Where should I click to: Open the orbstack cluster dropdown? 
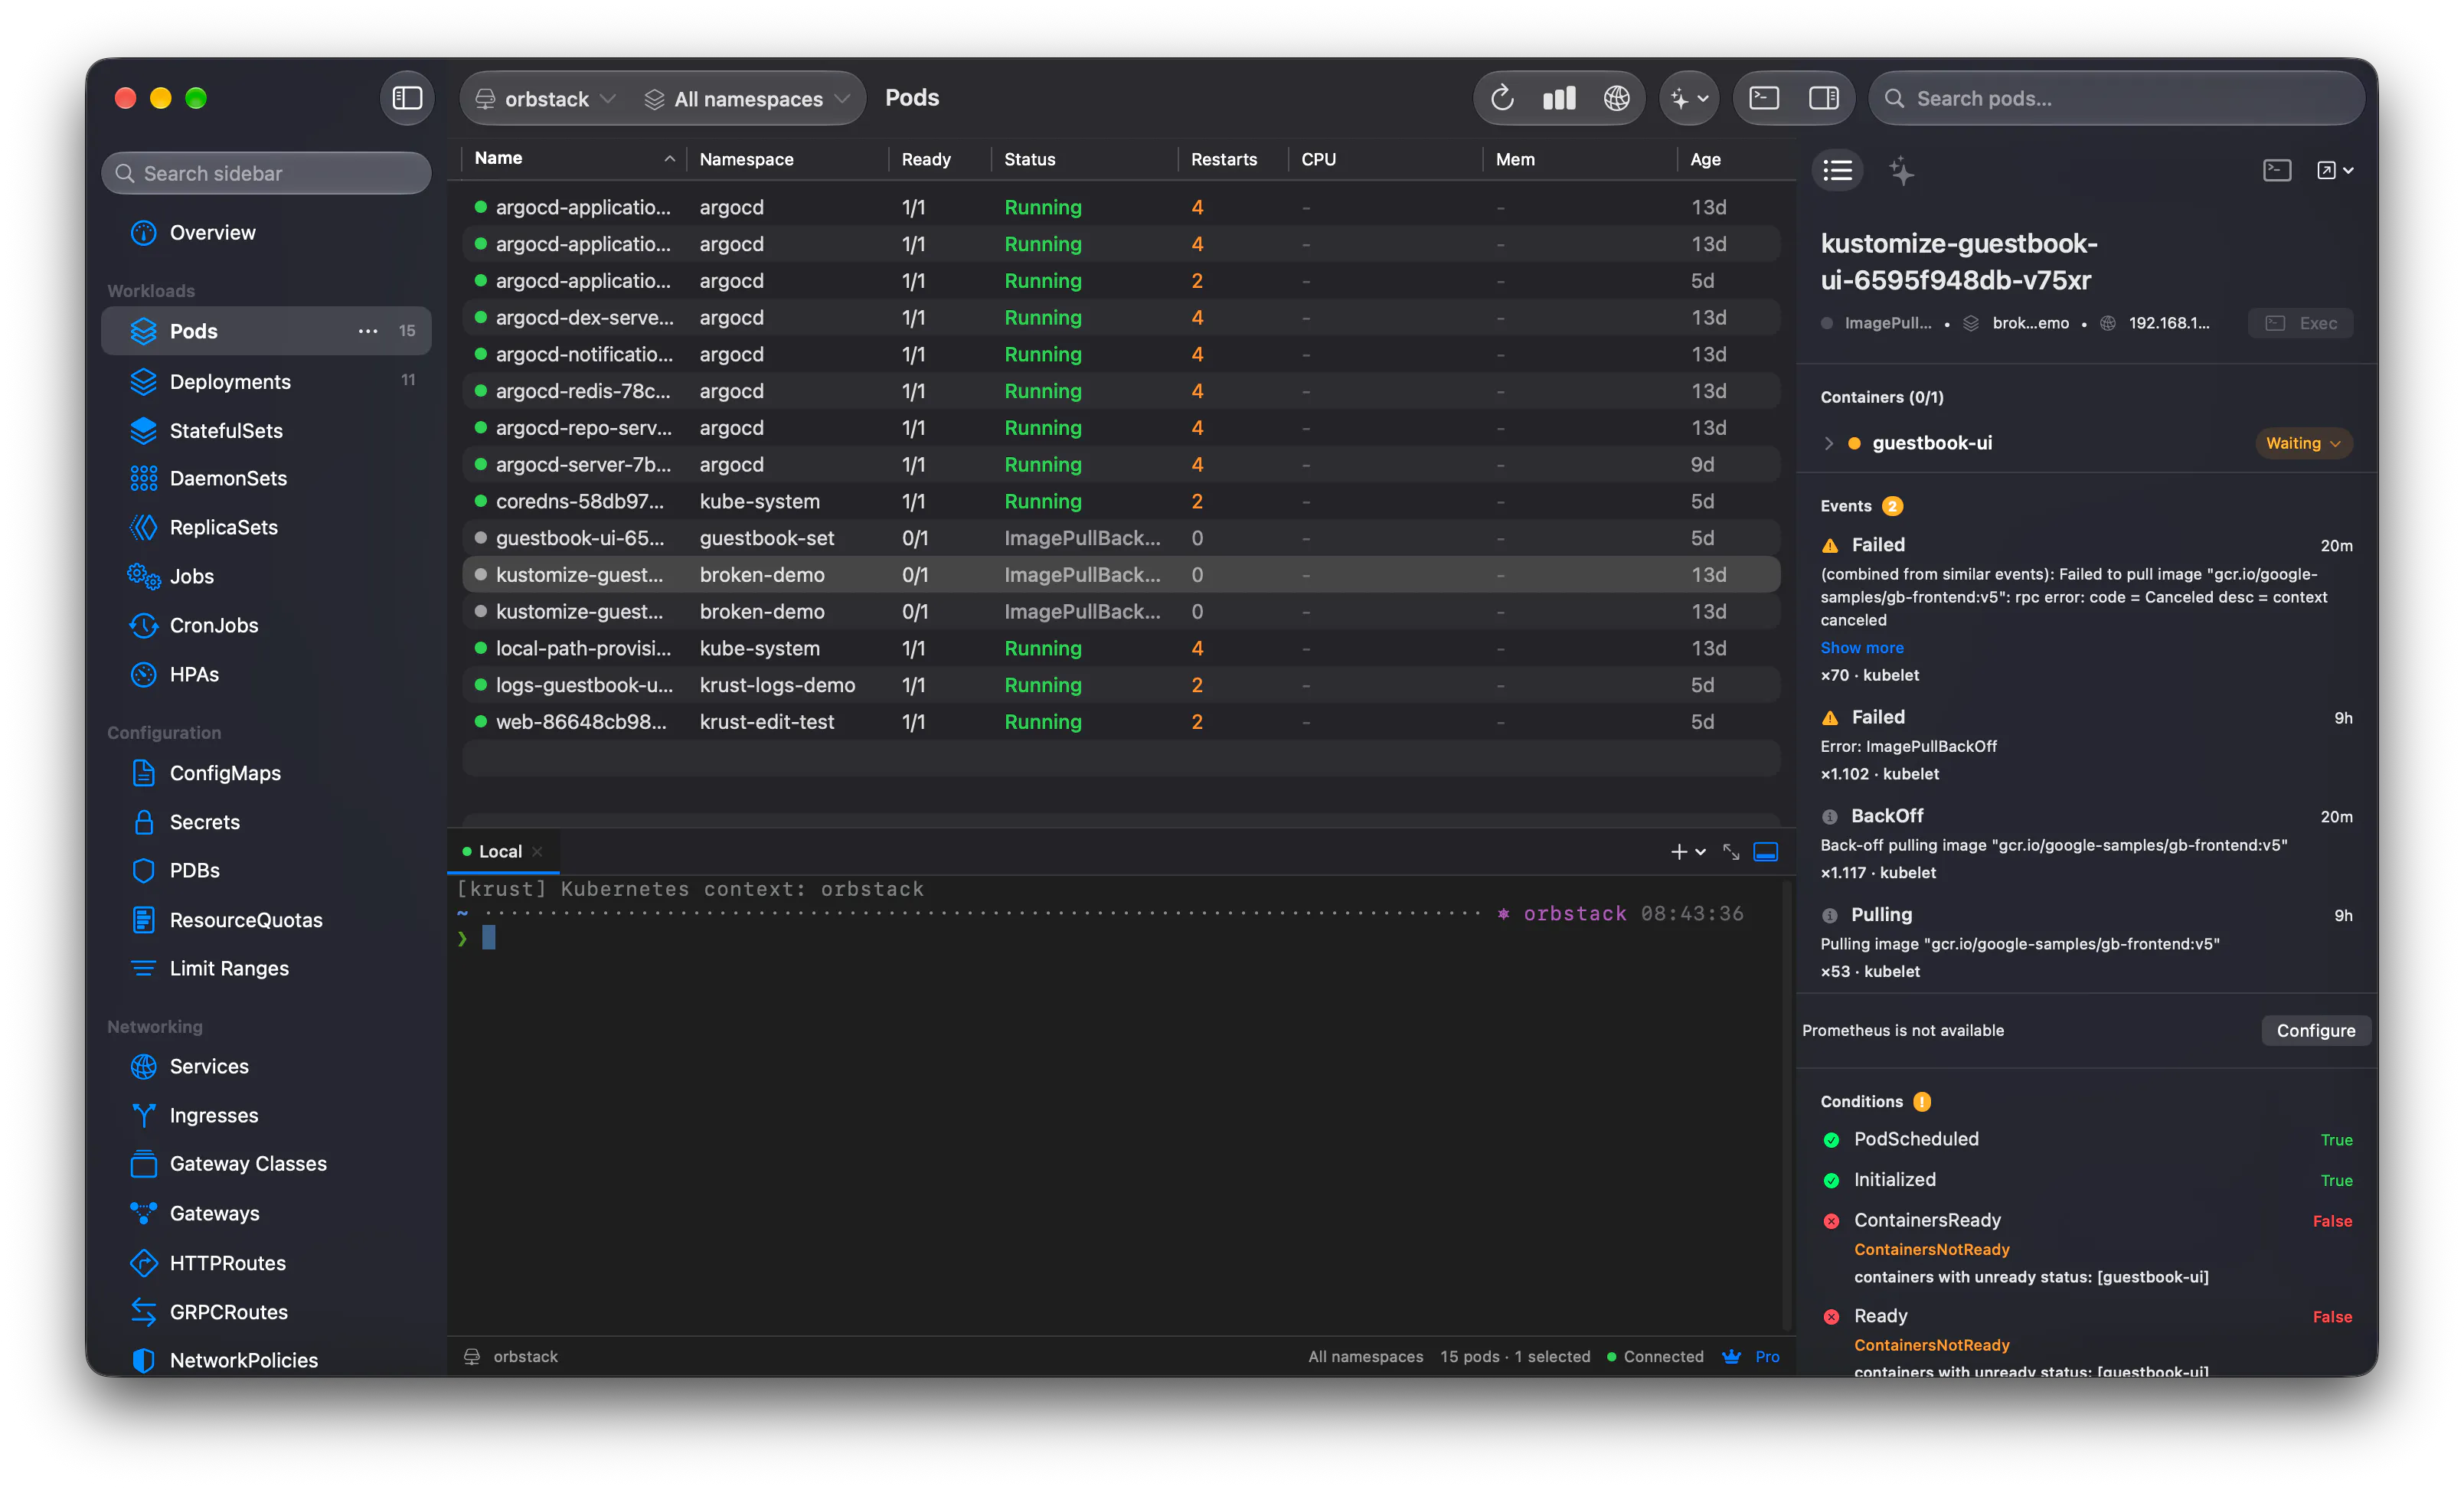(x=545, y=99)
